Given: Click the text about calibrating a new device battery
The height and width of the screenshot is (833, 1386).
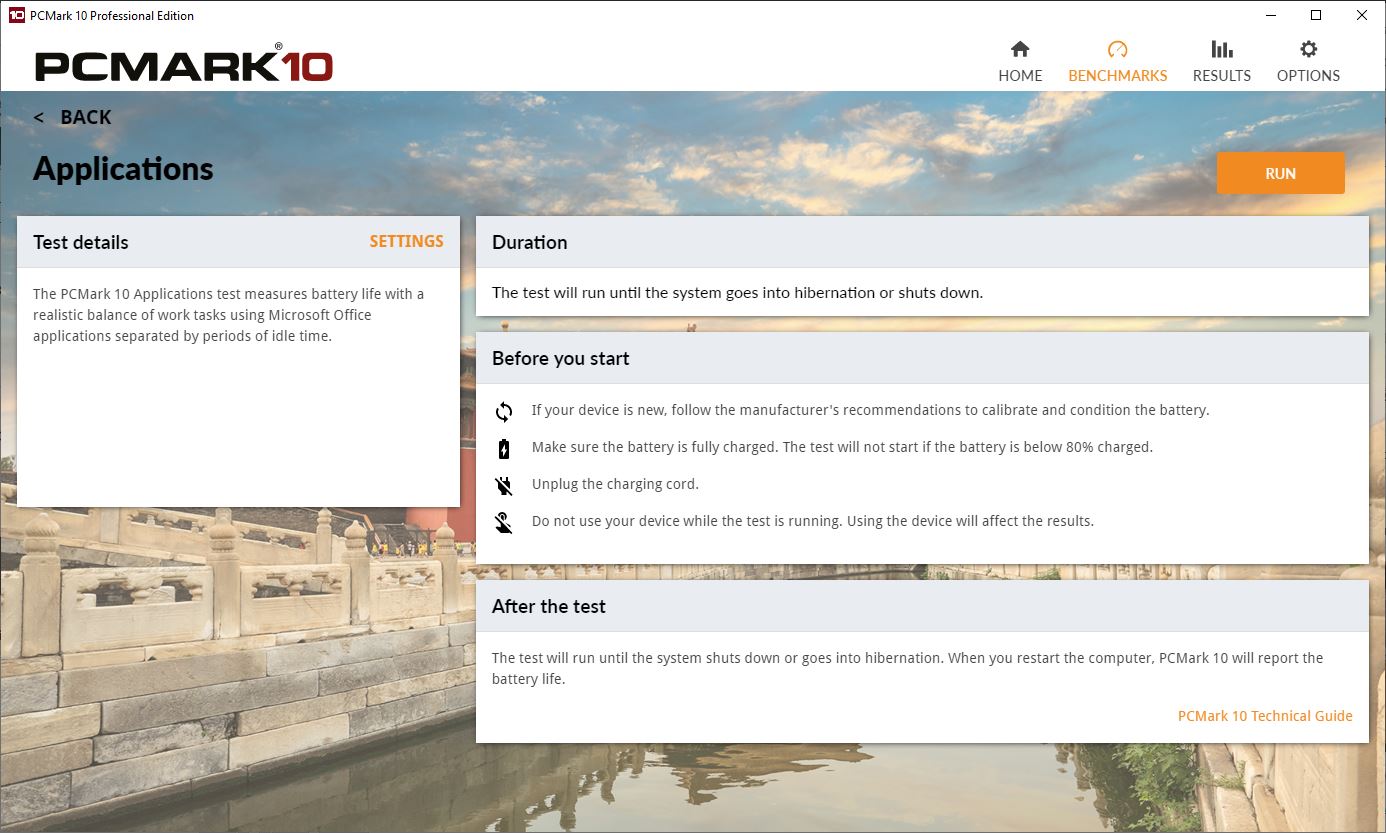Looking at the screenshot, I should click(x=870, y=410).
